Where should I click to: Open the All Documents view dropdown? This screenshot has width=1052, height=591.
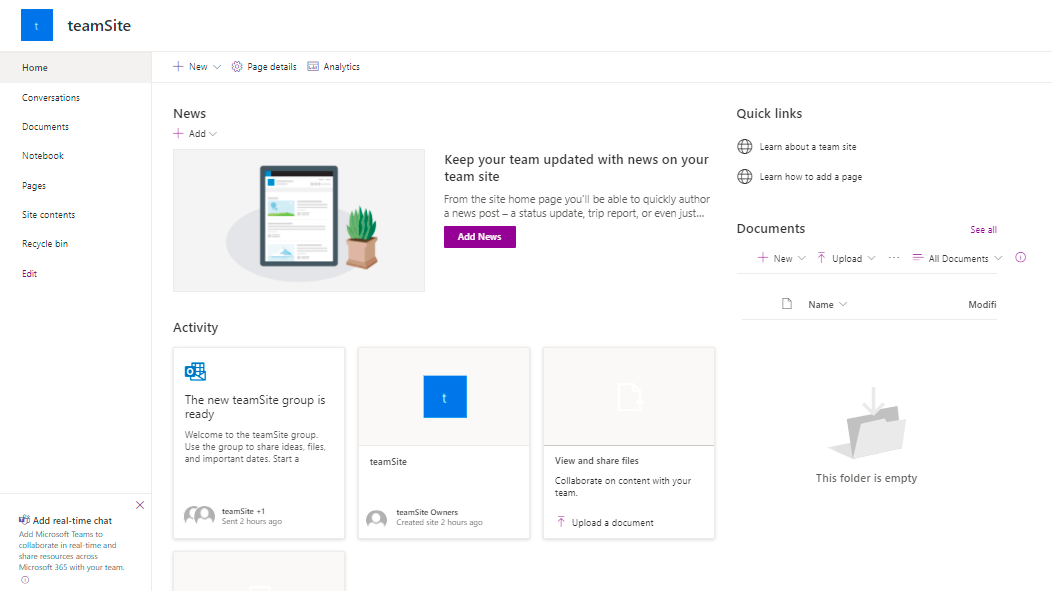[957, 259]
